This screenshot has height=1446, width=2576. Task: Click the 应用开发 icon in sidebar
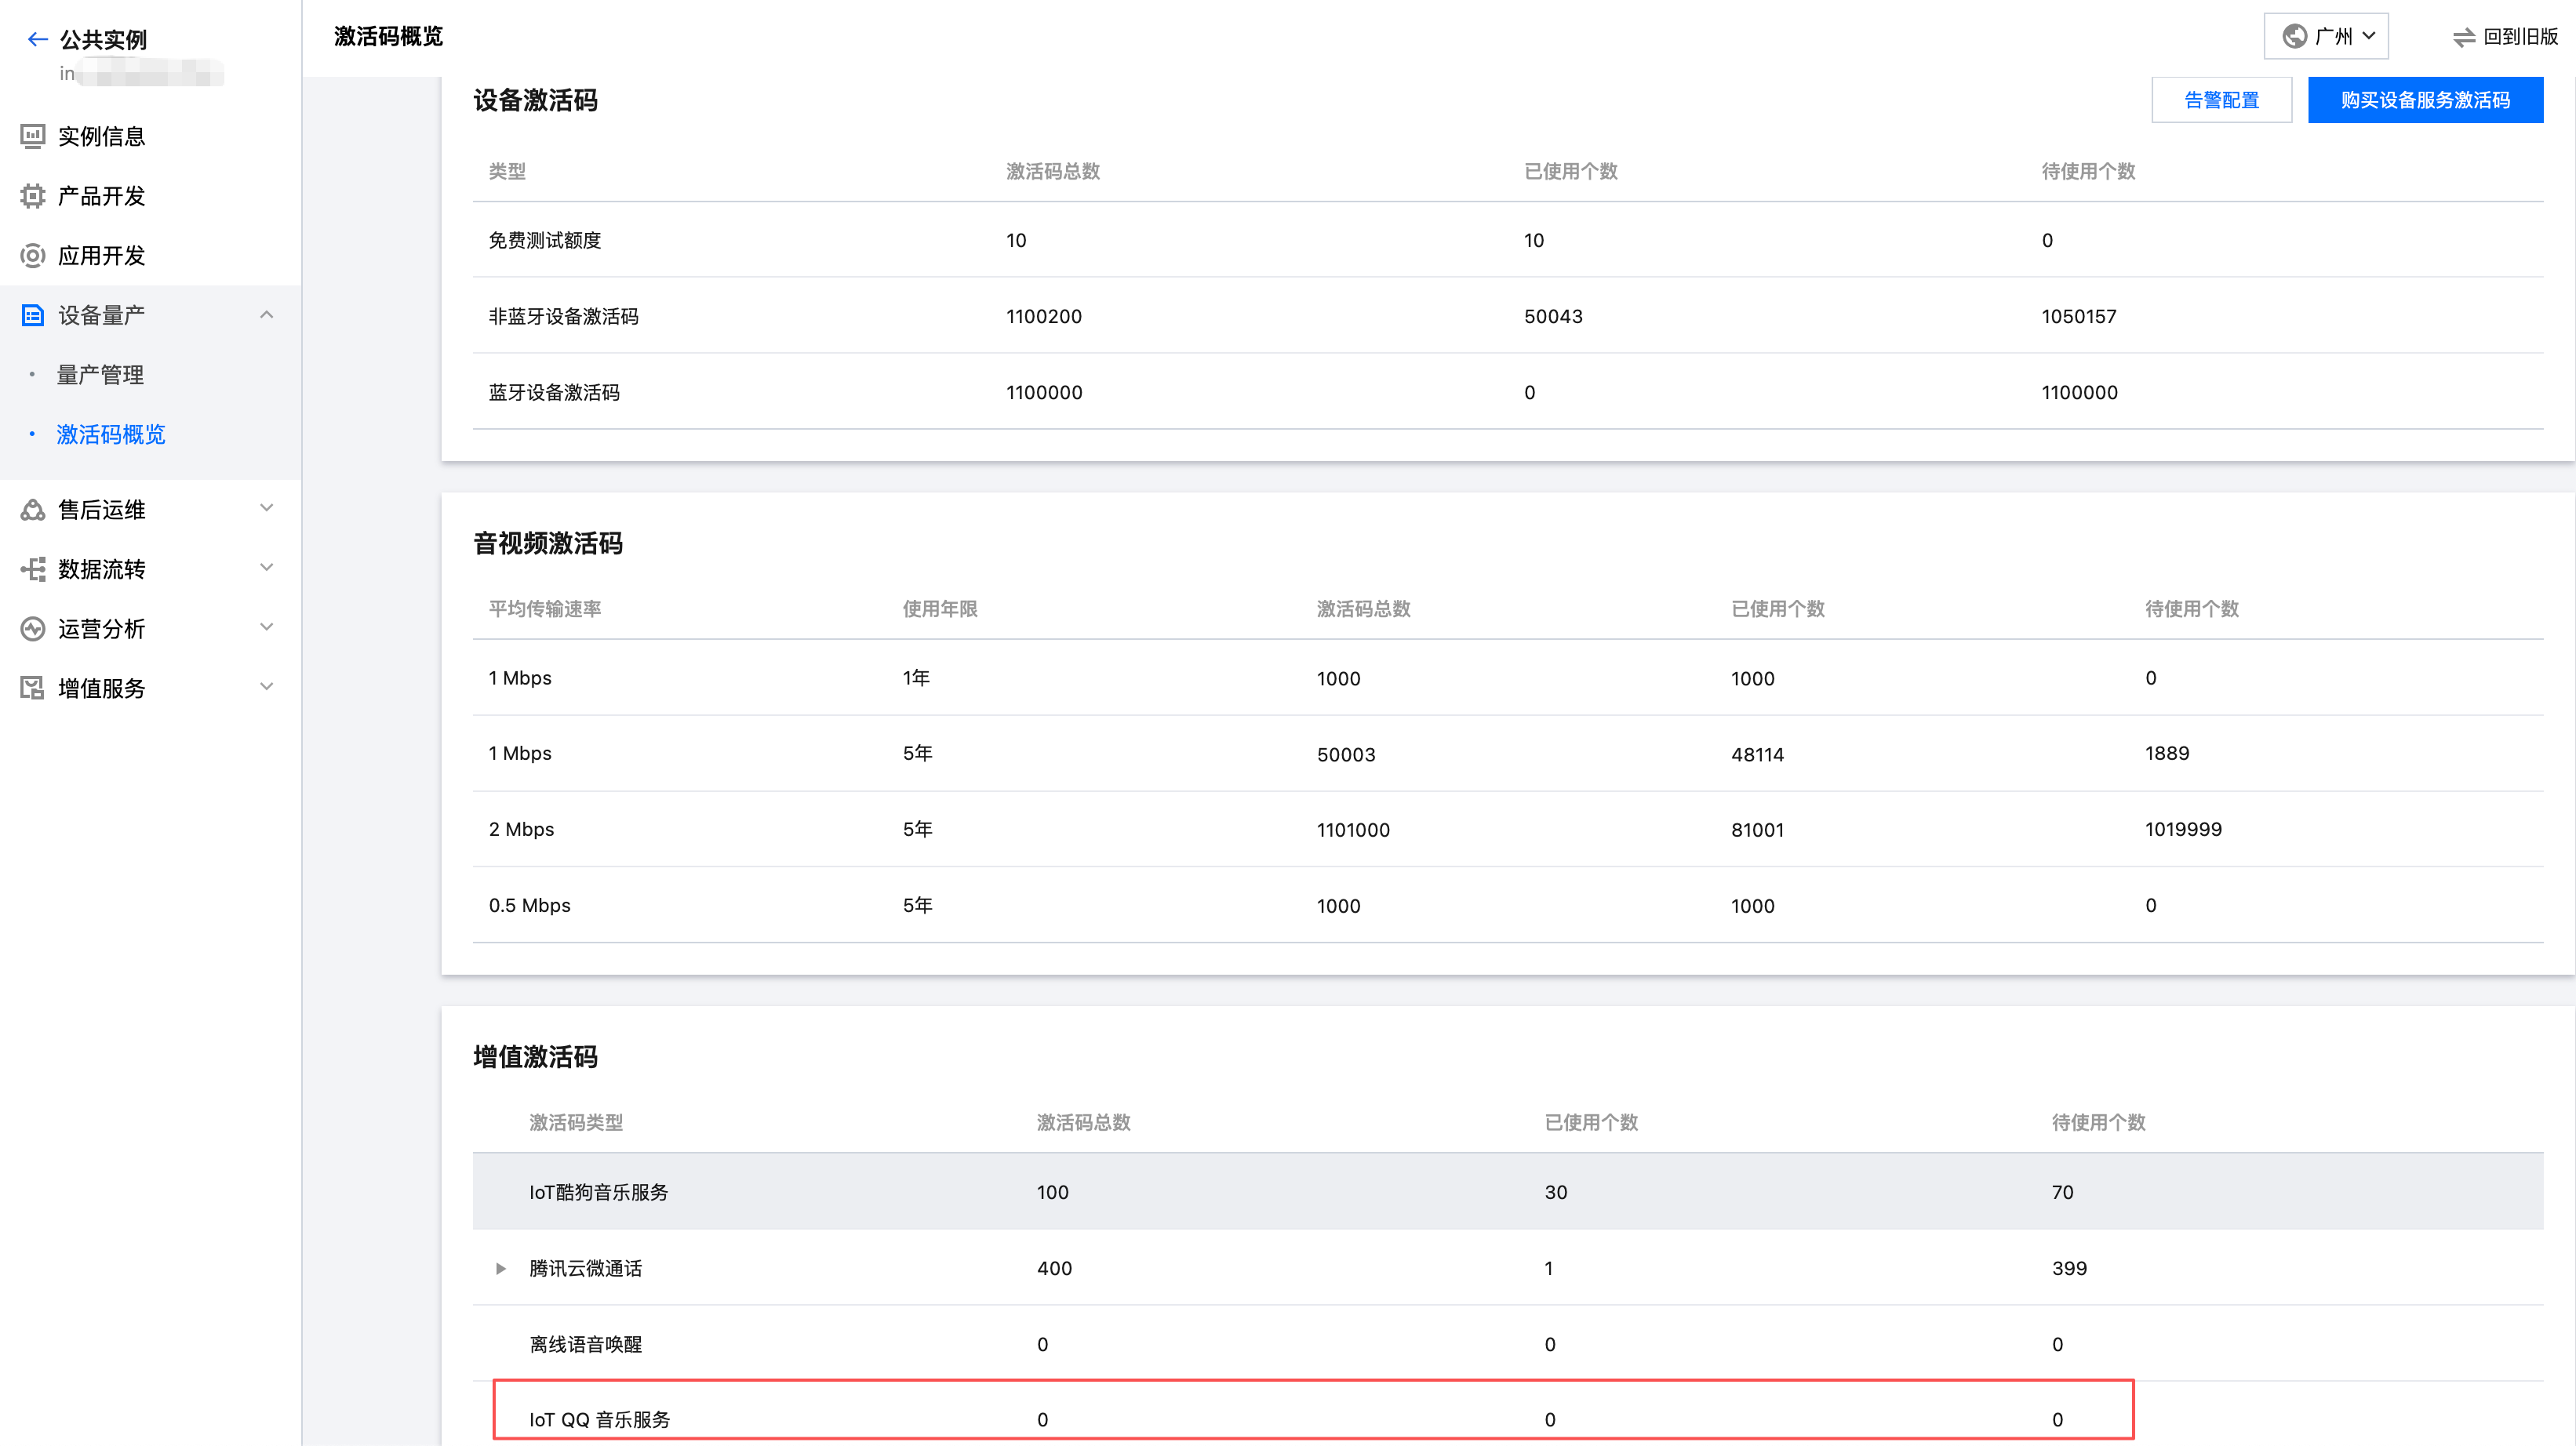tap(33, 256)
